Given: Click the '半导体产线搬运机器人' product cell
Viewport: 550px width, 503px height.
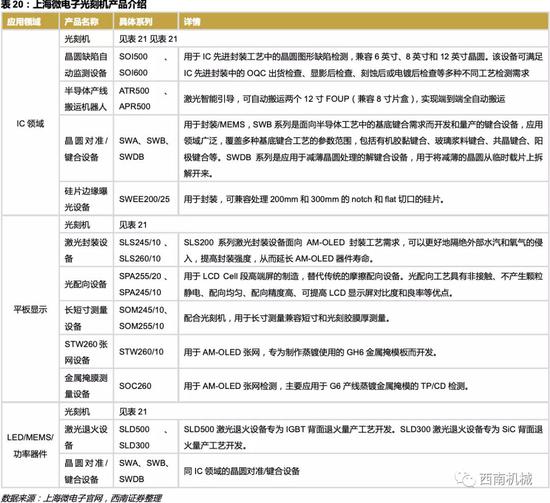Looking at the screenshot, I should 86,99.
